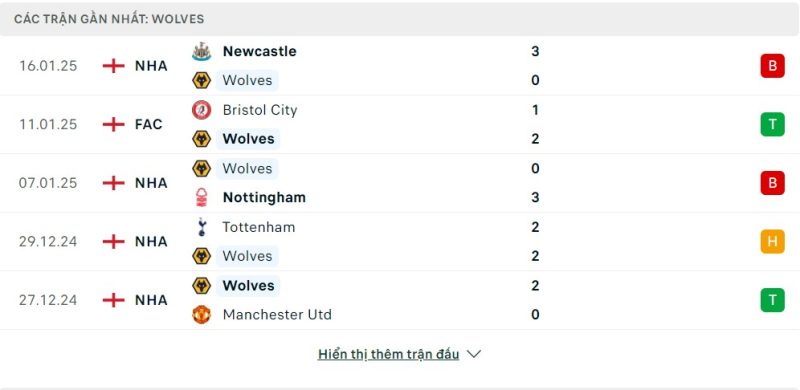Screen dimensions: 800x390
Task: Expand more matches with the chevron arrow
Action: (x=474, y=354)
